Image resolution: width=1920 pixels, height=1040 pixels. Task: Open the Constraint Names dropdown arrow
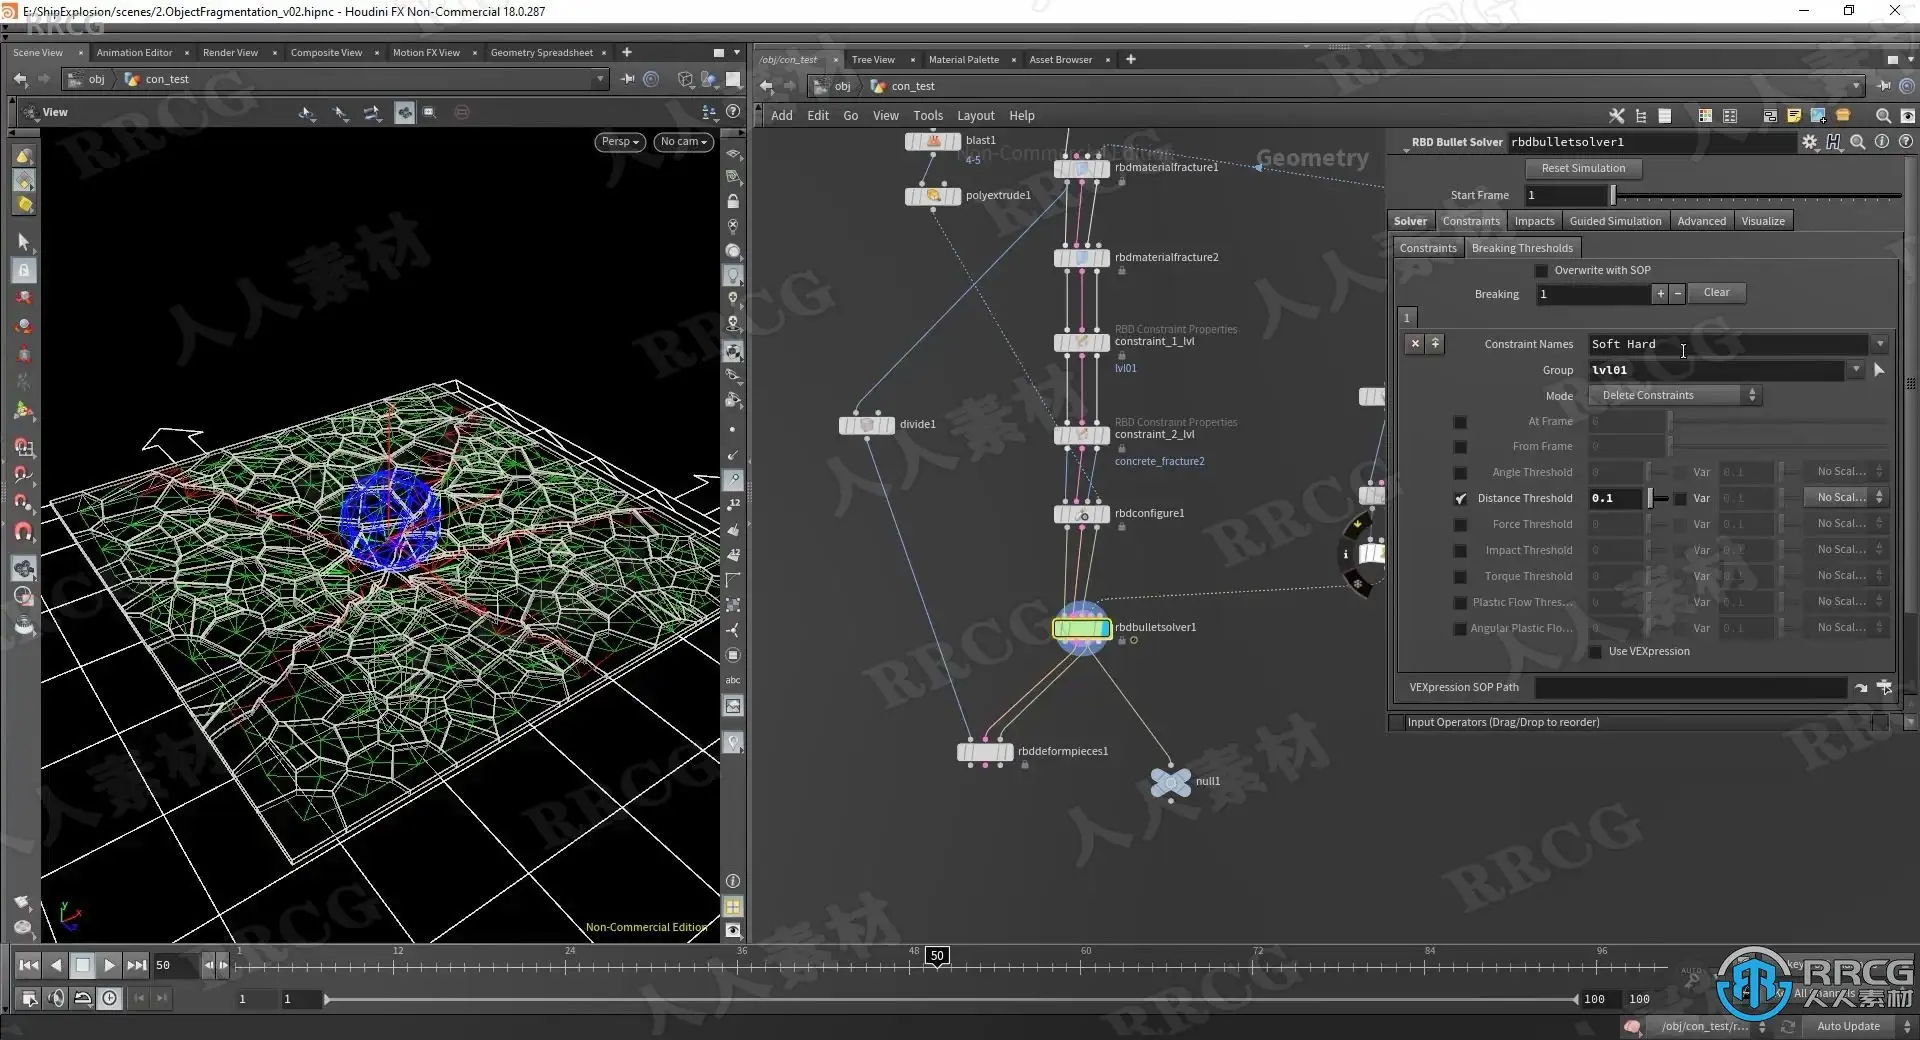tap(1880, 344)
